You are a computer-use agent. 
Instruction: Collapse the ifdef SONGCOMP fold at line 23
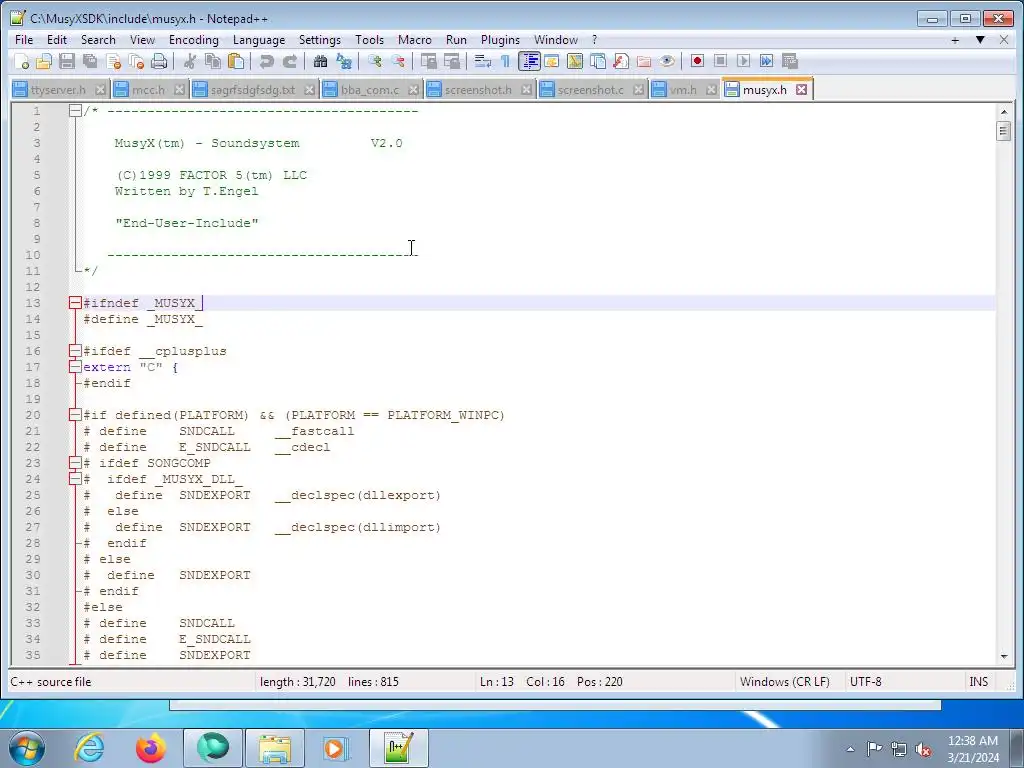tap(75, 463)
